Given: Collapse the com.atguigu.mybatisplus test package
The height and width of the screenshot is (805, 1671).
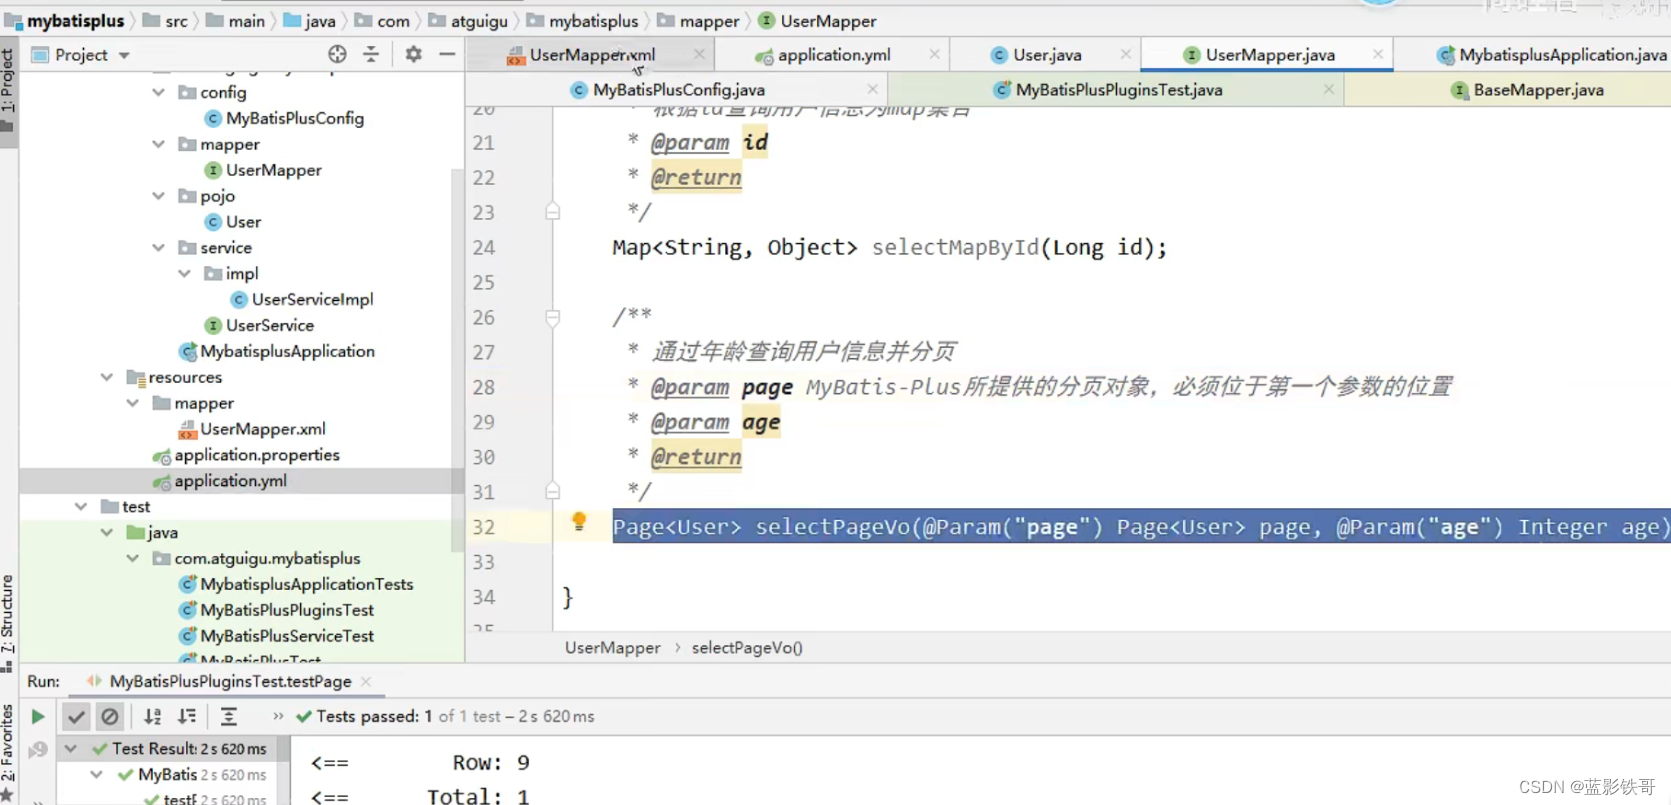Looking at the screenshot, I should pyautogui.click(x=132, y=558).
